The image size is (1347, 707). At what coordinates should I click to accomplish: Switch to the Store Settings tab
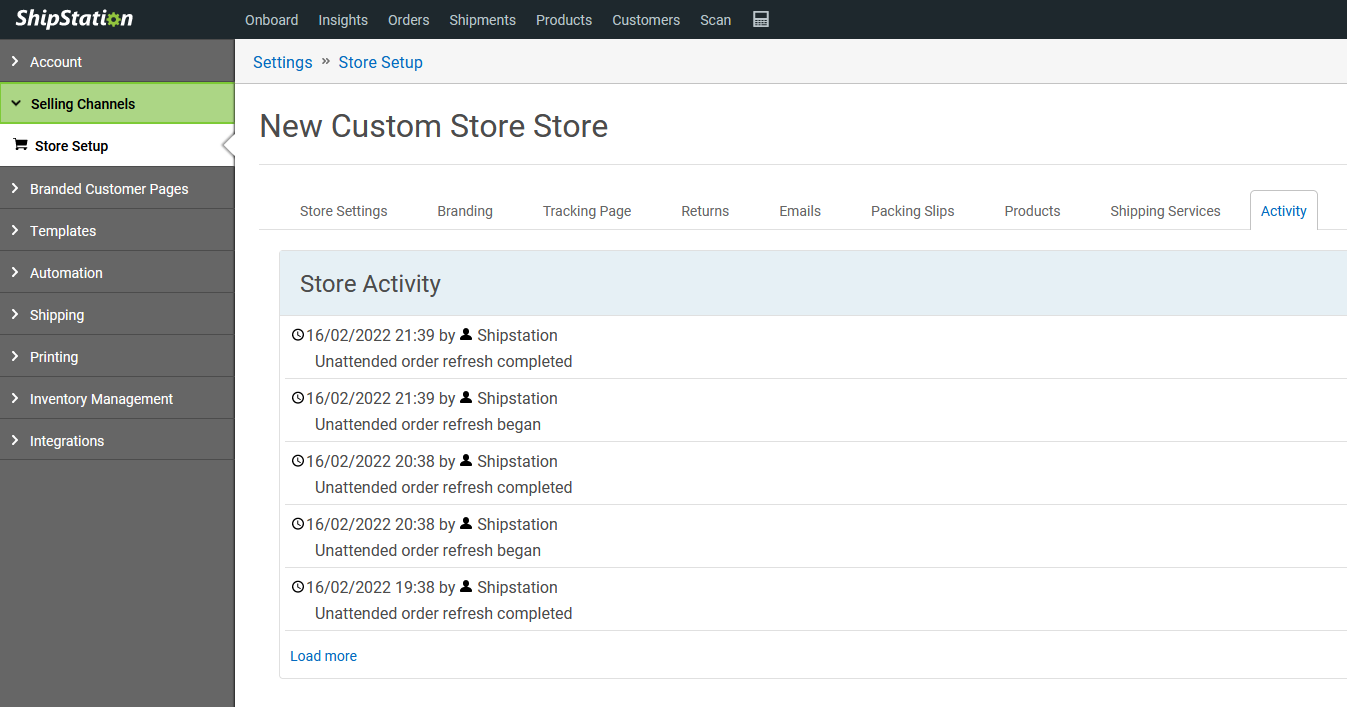pos(343,211)
